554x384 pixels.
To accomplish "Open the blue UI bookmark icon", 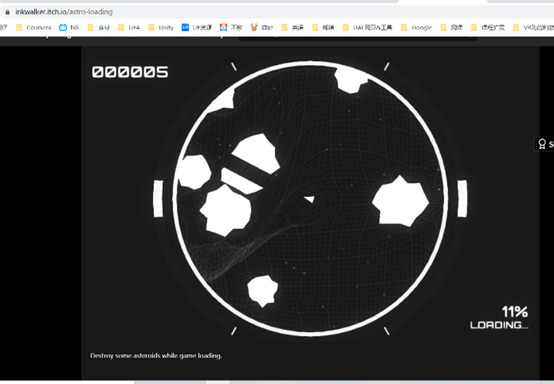I will pos(185,27).
